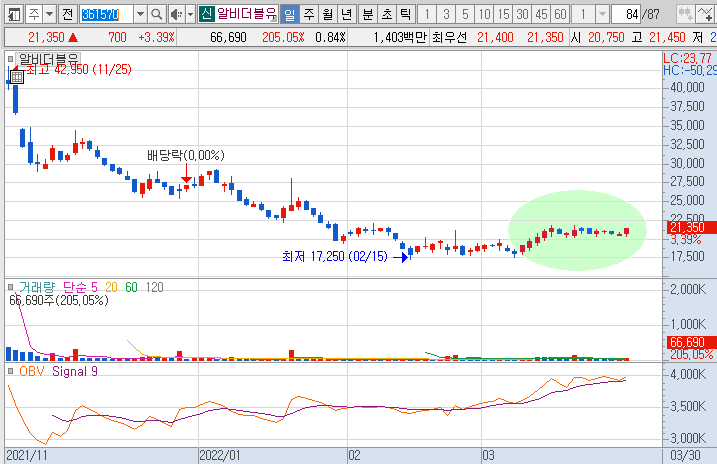Select the 15 interval button

(503, 15)
